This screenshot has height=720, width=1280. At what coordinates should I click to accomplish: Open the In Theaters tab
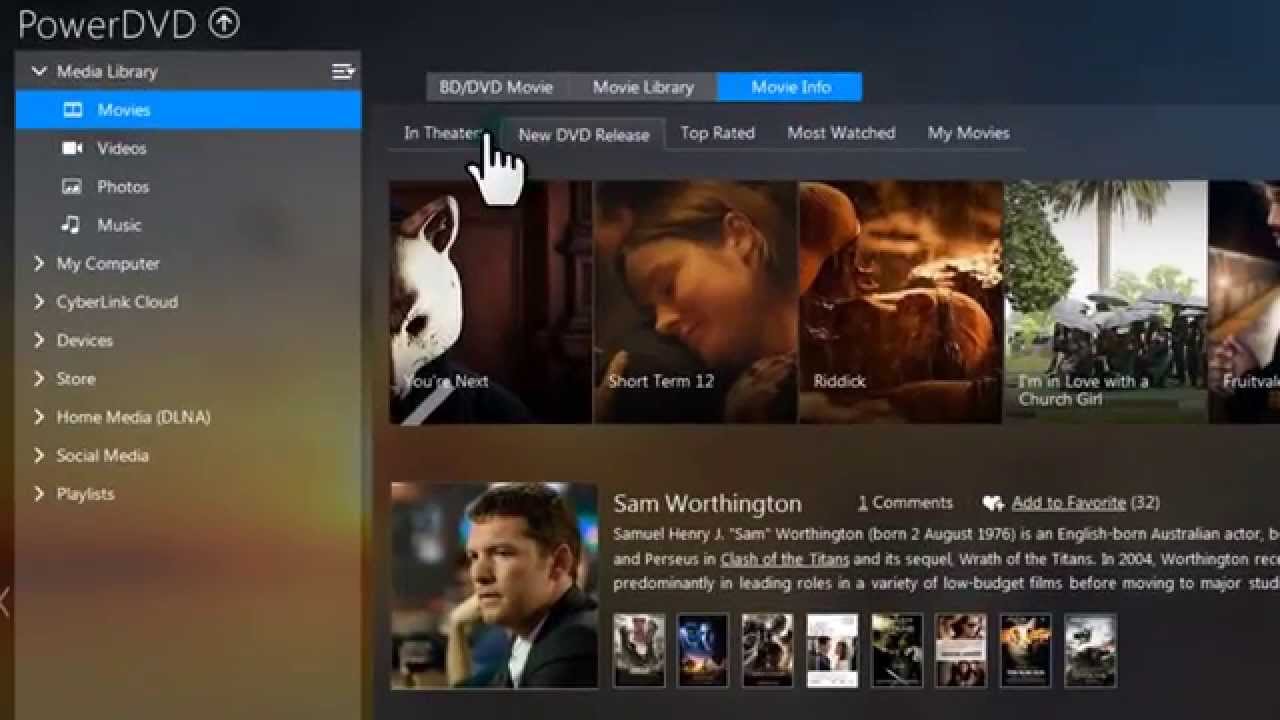(x=444, y=133)
